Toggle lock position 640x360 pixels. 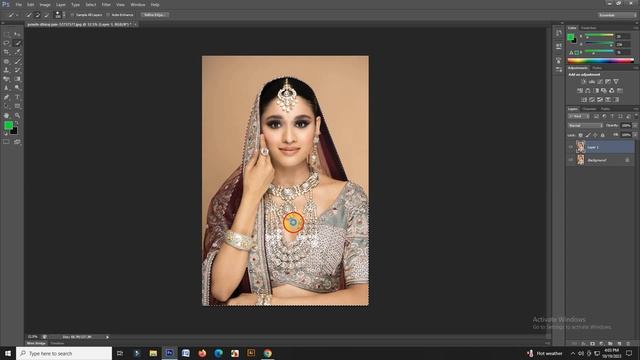click(x=595, y=135)
